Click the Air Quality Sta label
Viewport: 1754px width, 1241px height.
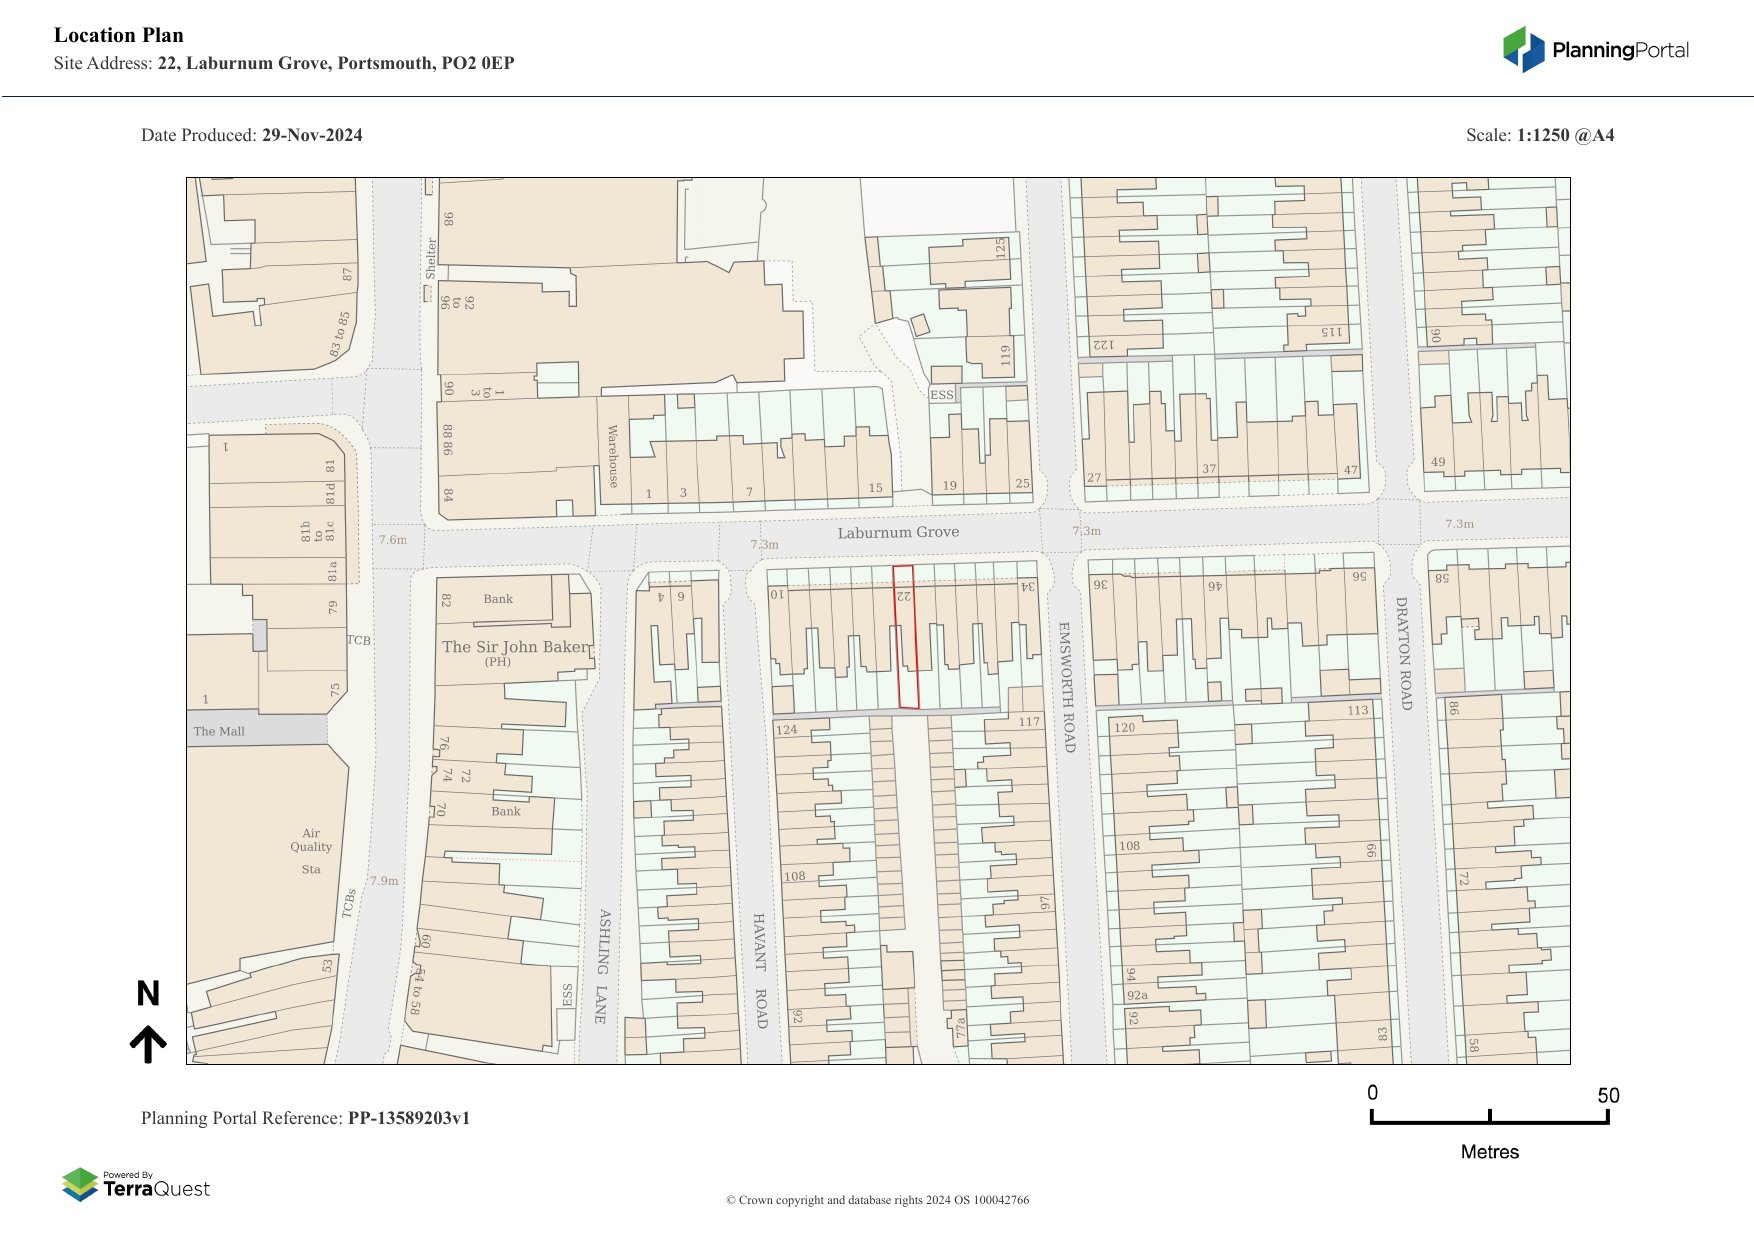311,851
